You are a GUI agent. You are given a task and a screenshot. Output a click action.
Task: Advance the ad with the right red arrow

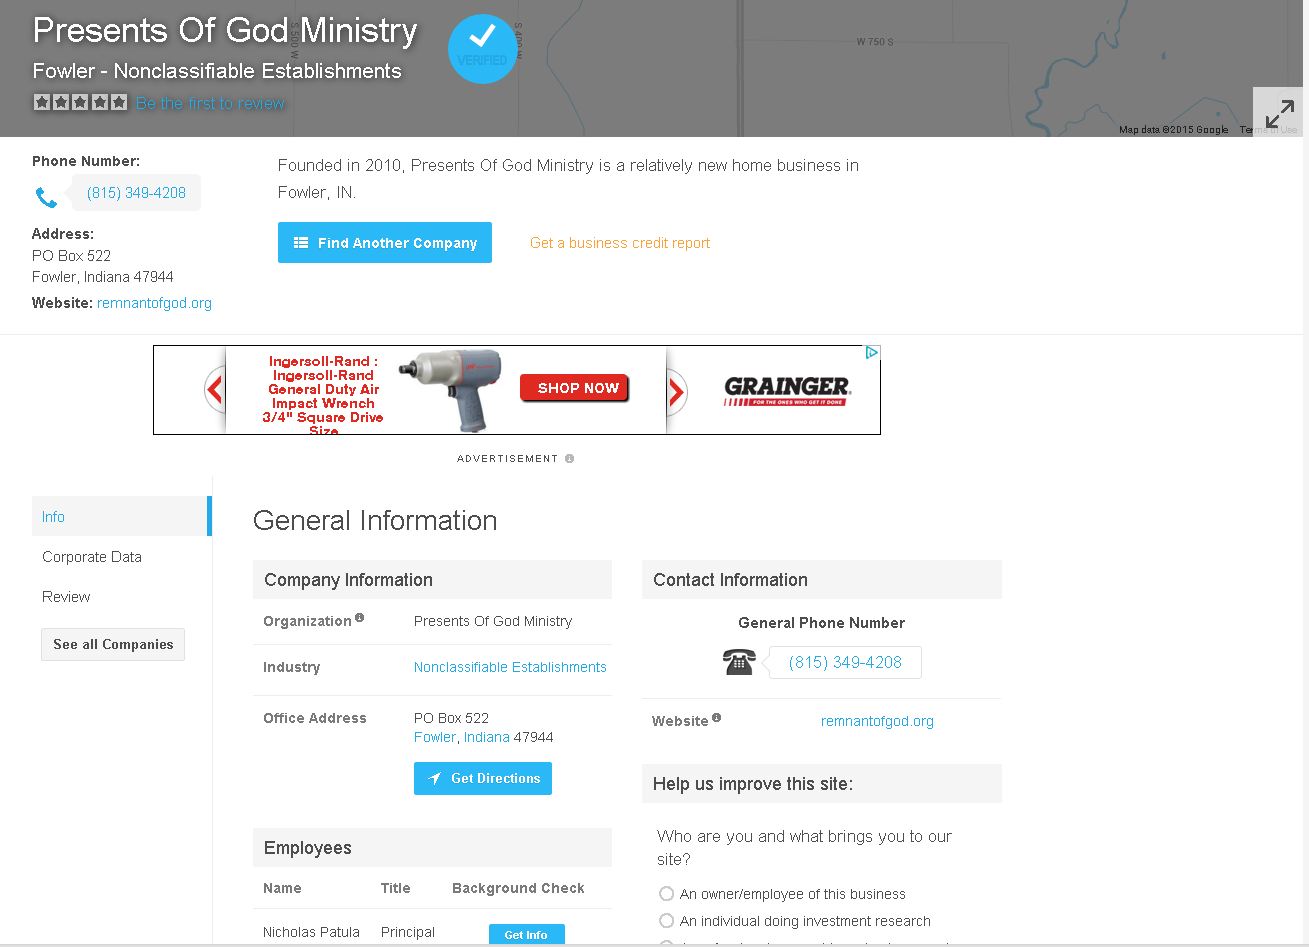point(677,391)
